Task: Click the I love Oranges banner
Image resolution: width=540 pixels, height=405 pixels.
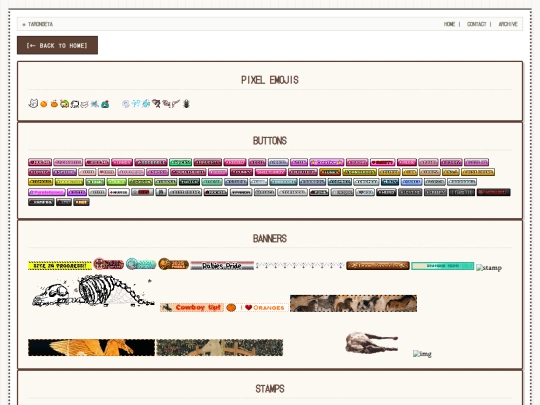Action: (x=257, y=308)
